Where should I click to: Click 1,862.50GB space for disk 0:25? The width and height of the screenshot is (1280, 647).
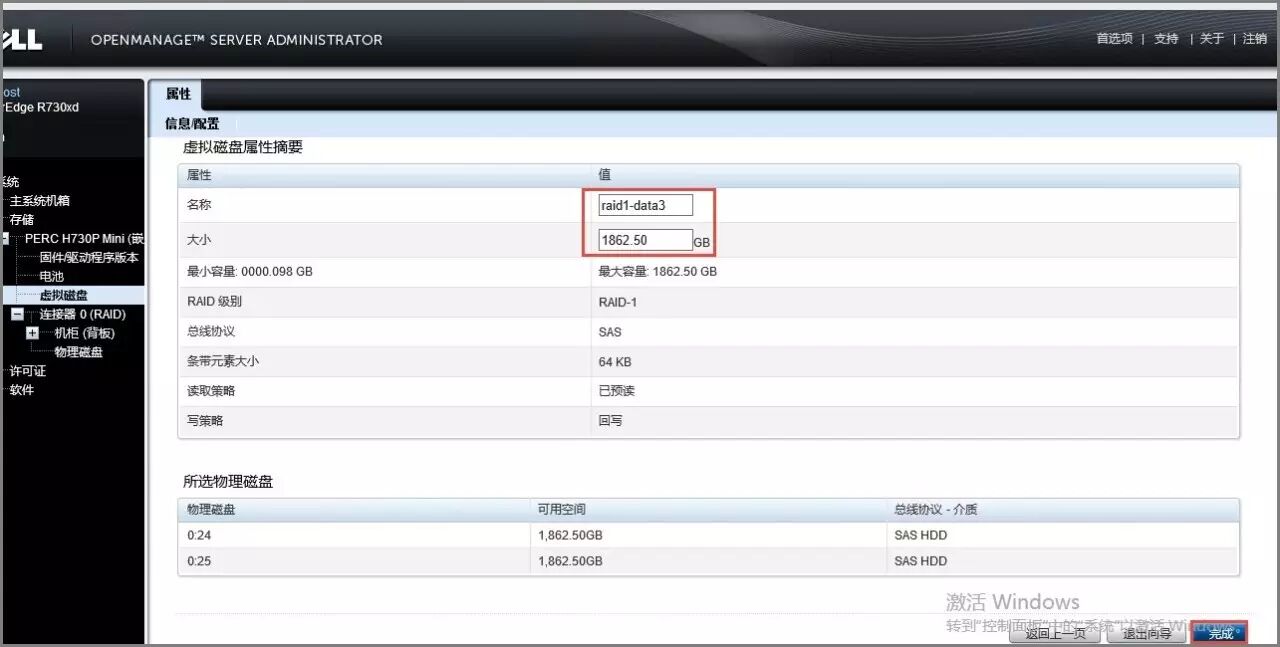(x=570, y=562)
